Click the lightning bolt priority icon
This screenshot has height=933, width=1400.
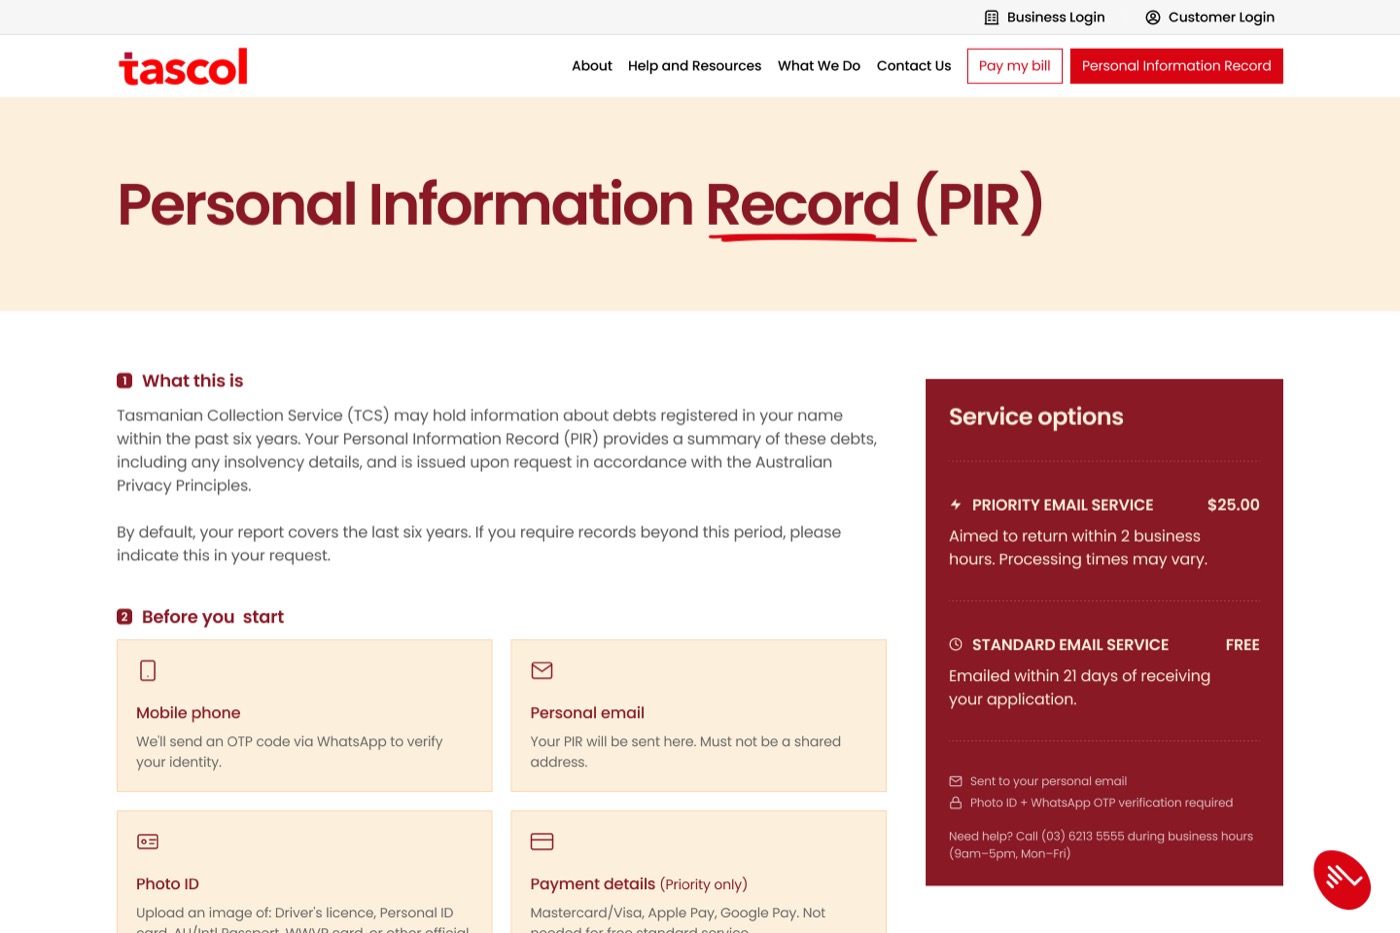click(x=956, y=505)
